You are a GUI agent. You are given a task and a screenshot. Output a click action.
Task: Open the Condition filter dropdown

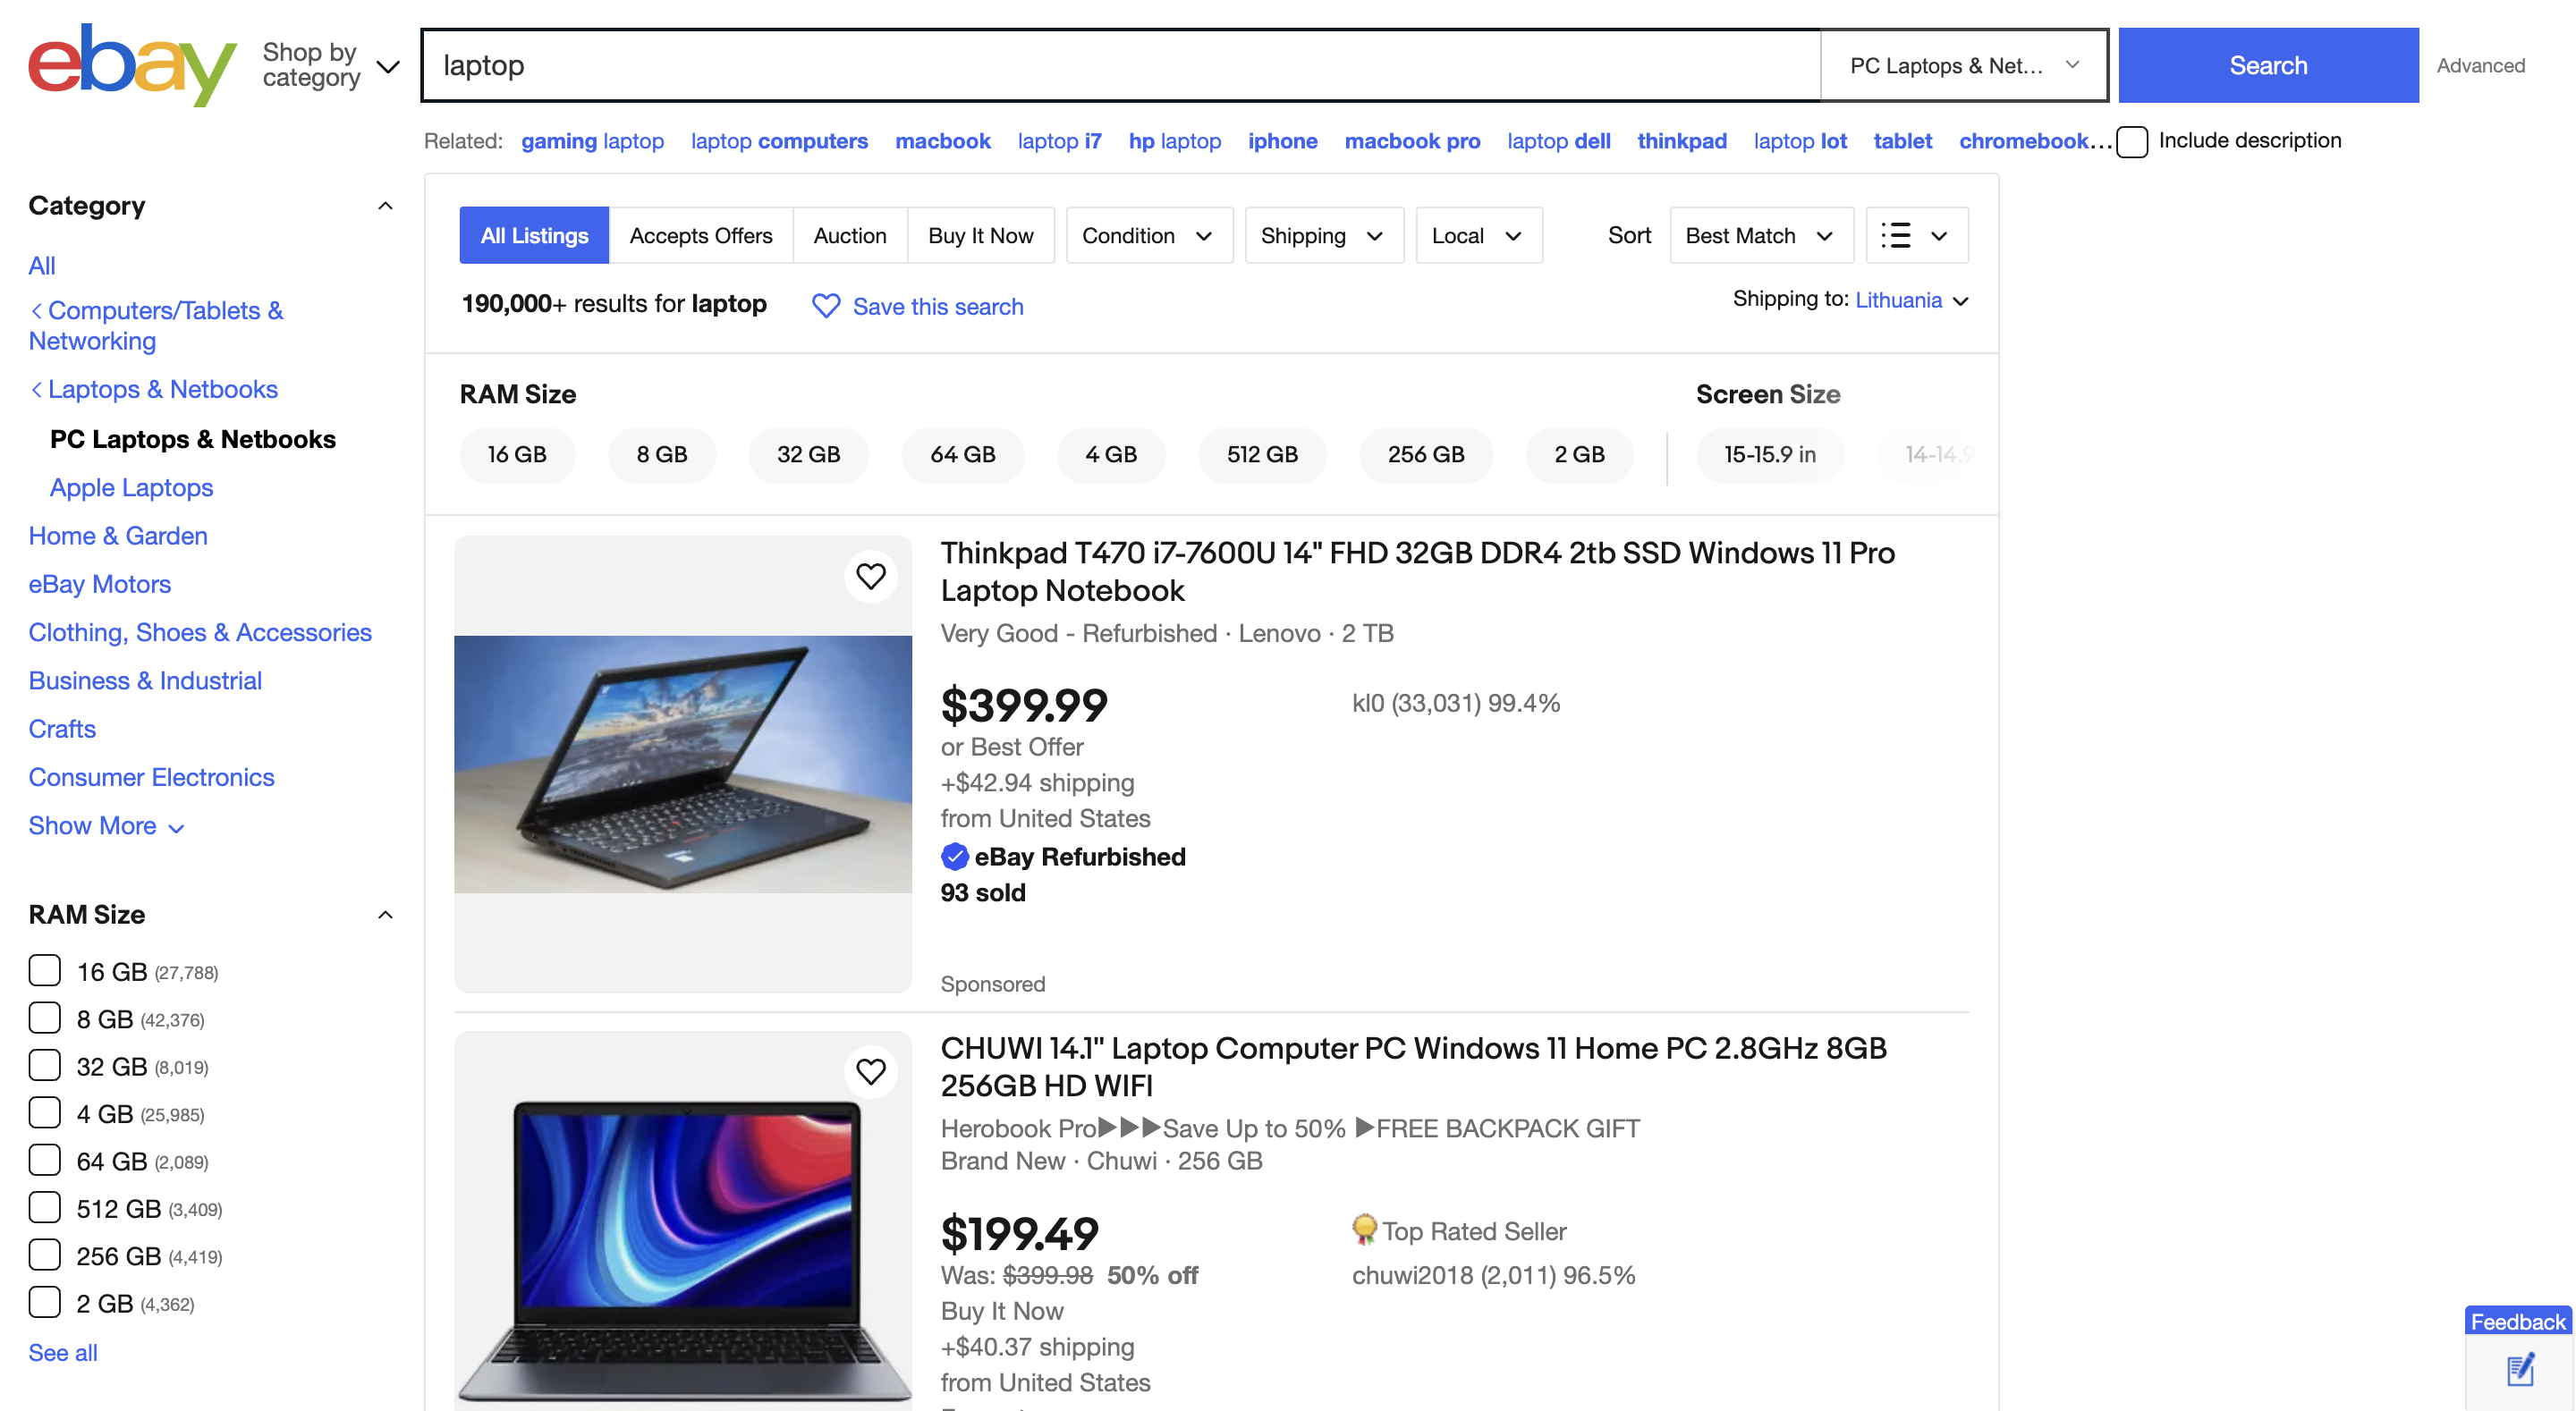click(x=1148, y=236)
